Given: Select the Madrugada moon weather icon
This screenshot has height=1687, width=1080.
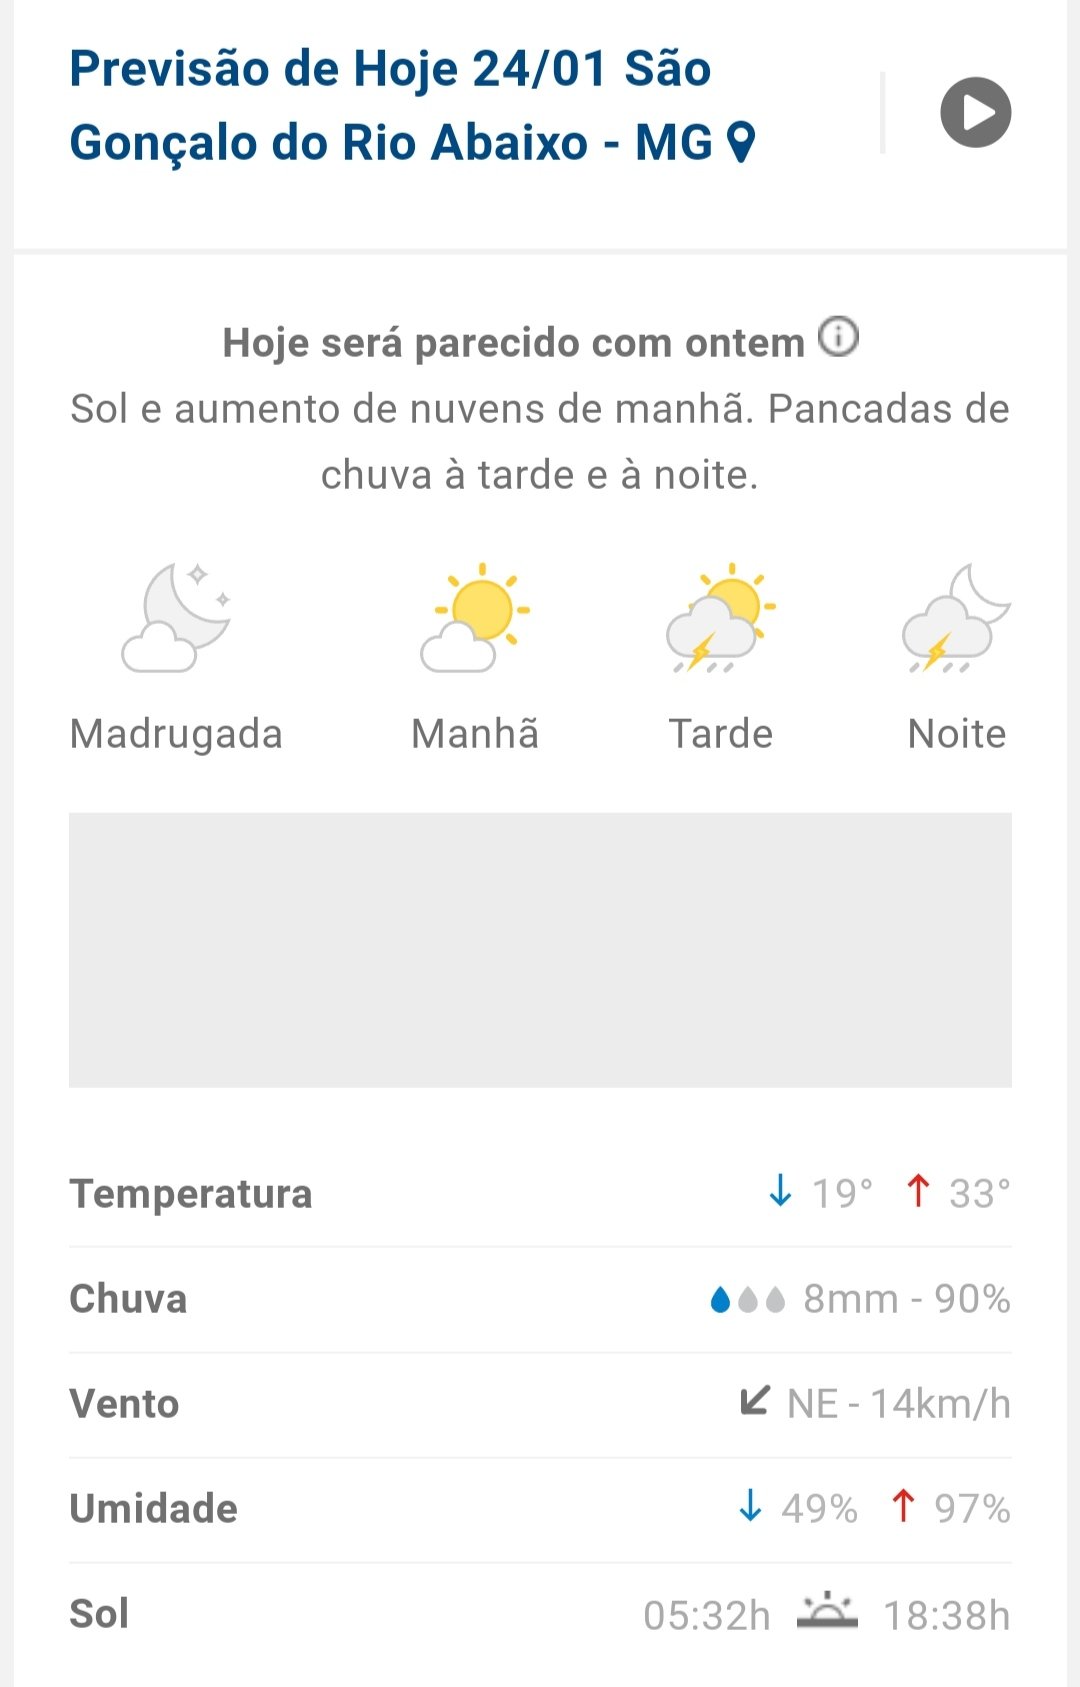Looking at the screenshot, I should click(x=176, y=617).
